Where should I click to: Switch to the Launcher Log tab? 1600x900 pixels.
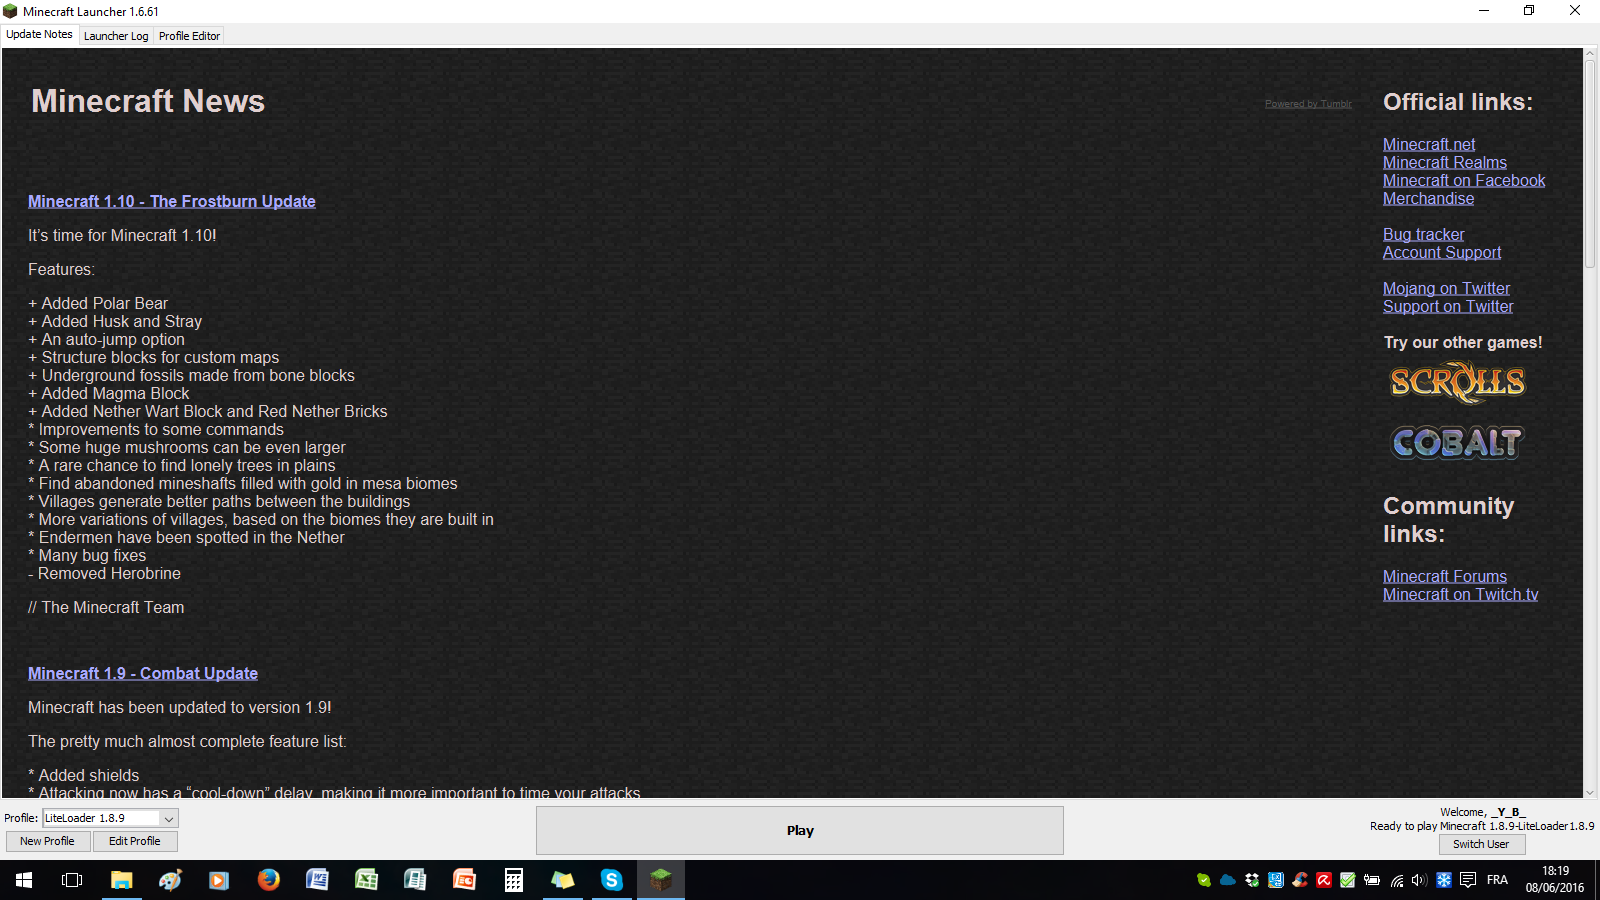[116, 36]
